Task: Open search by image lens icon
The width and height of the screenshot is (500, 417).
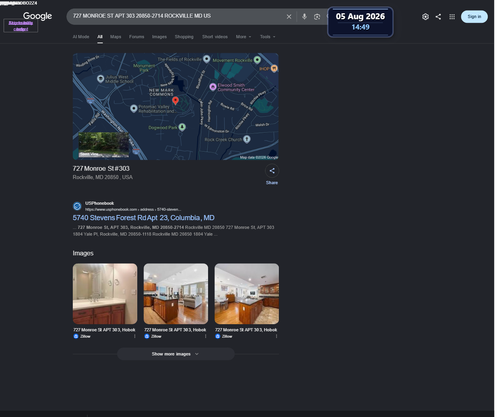Action: [317, 17]
